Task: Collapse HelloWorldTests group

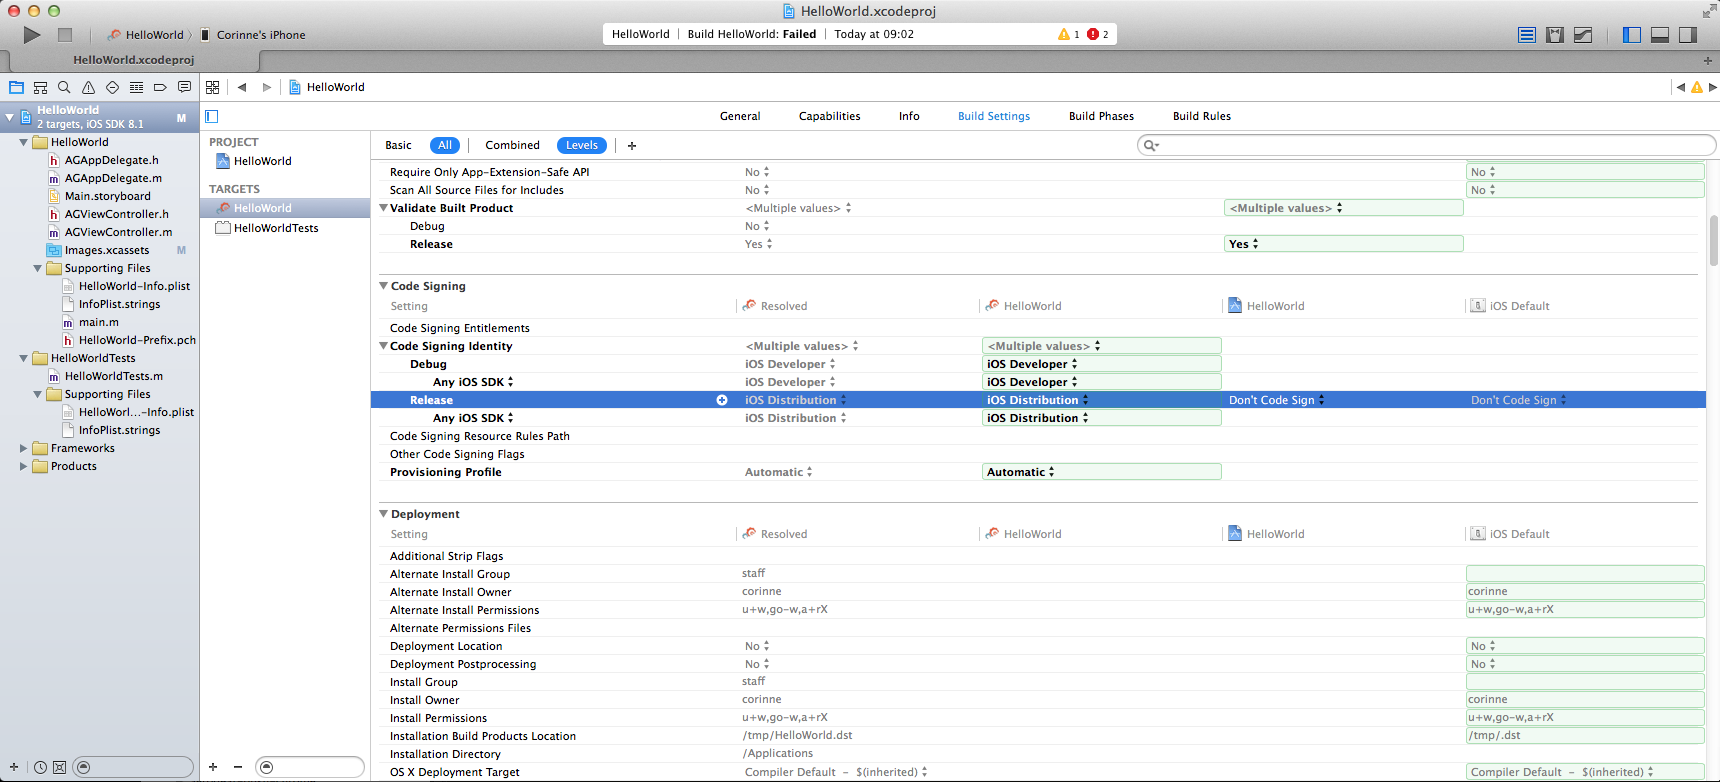Action: 24,358
